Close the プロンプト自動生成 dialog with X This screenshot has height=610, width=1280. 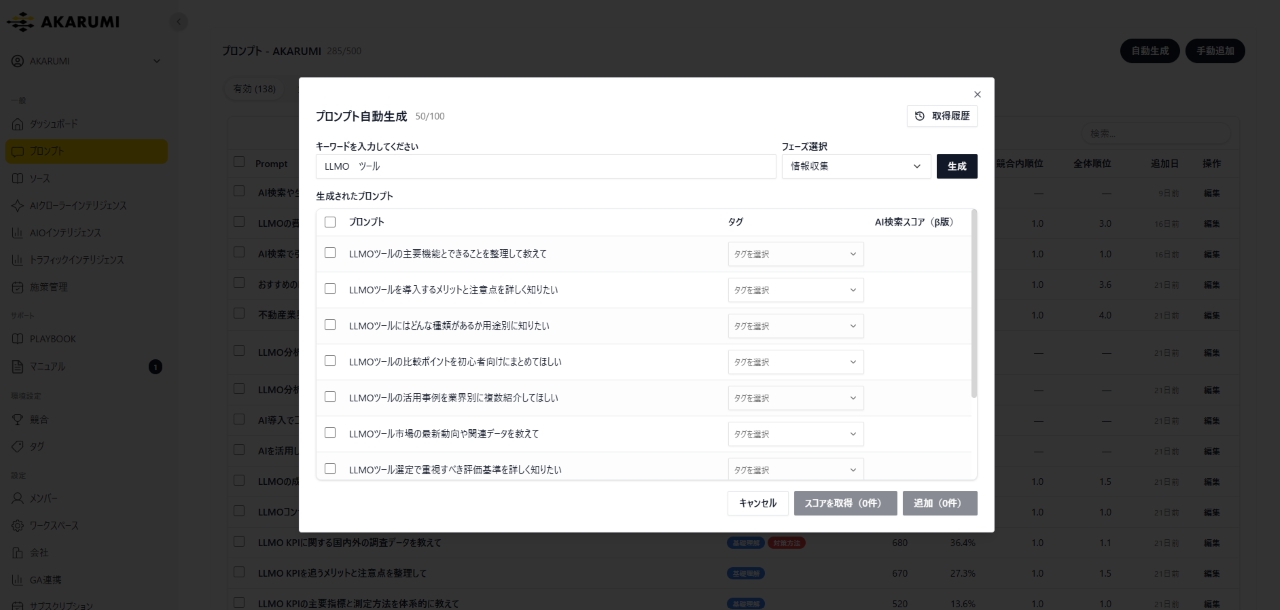point(977,94)
